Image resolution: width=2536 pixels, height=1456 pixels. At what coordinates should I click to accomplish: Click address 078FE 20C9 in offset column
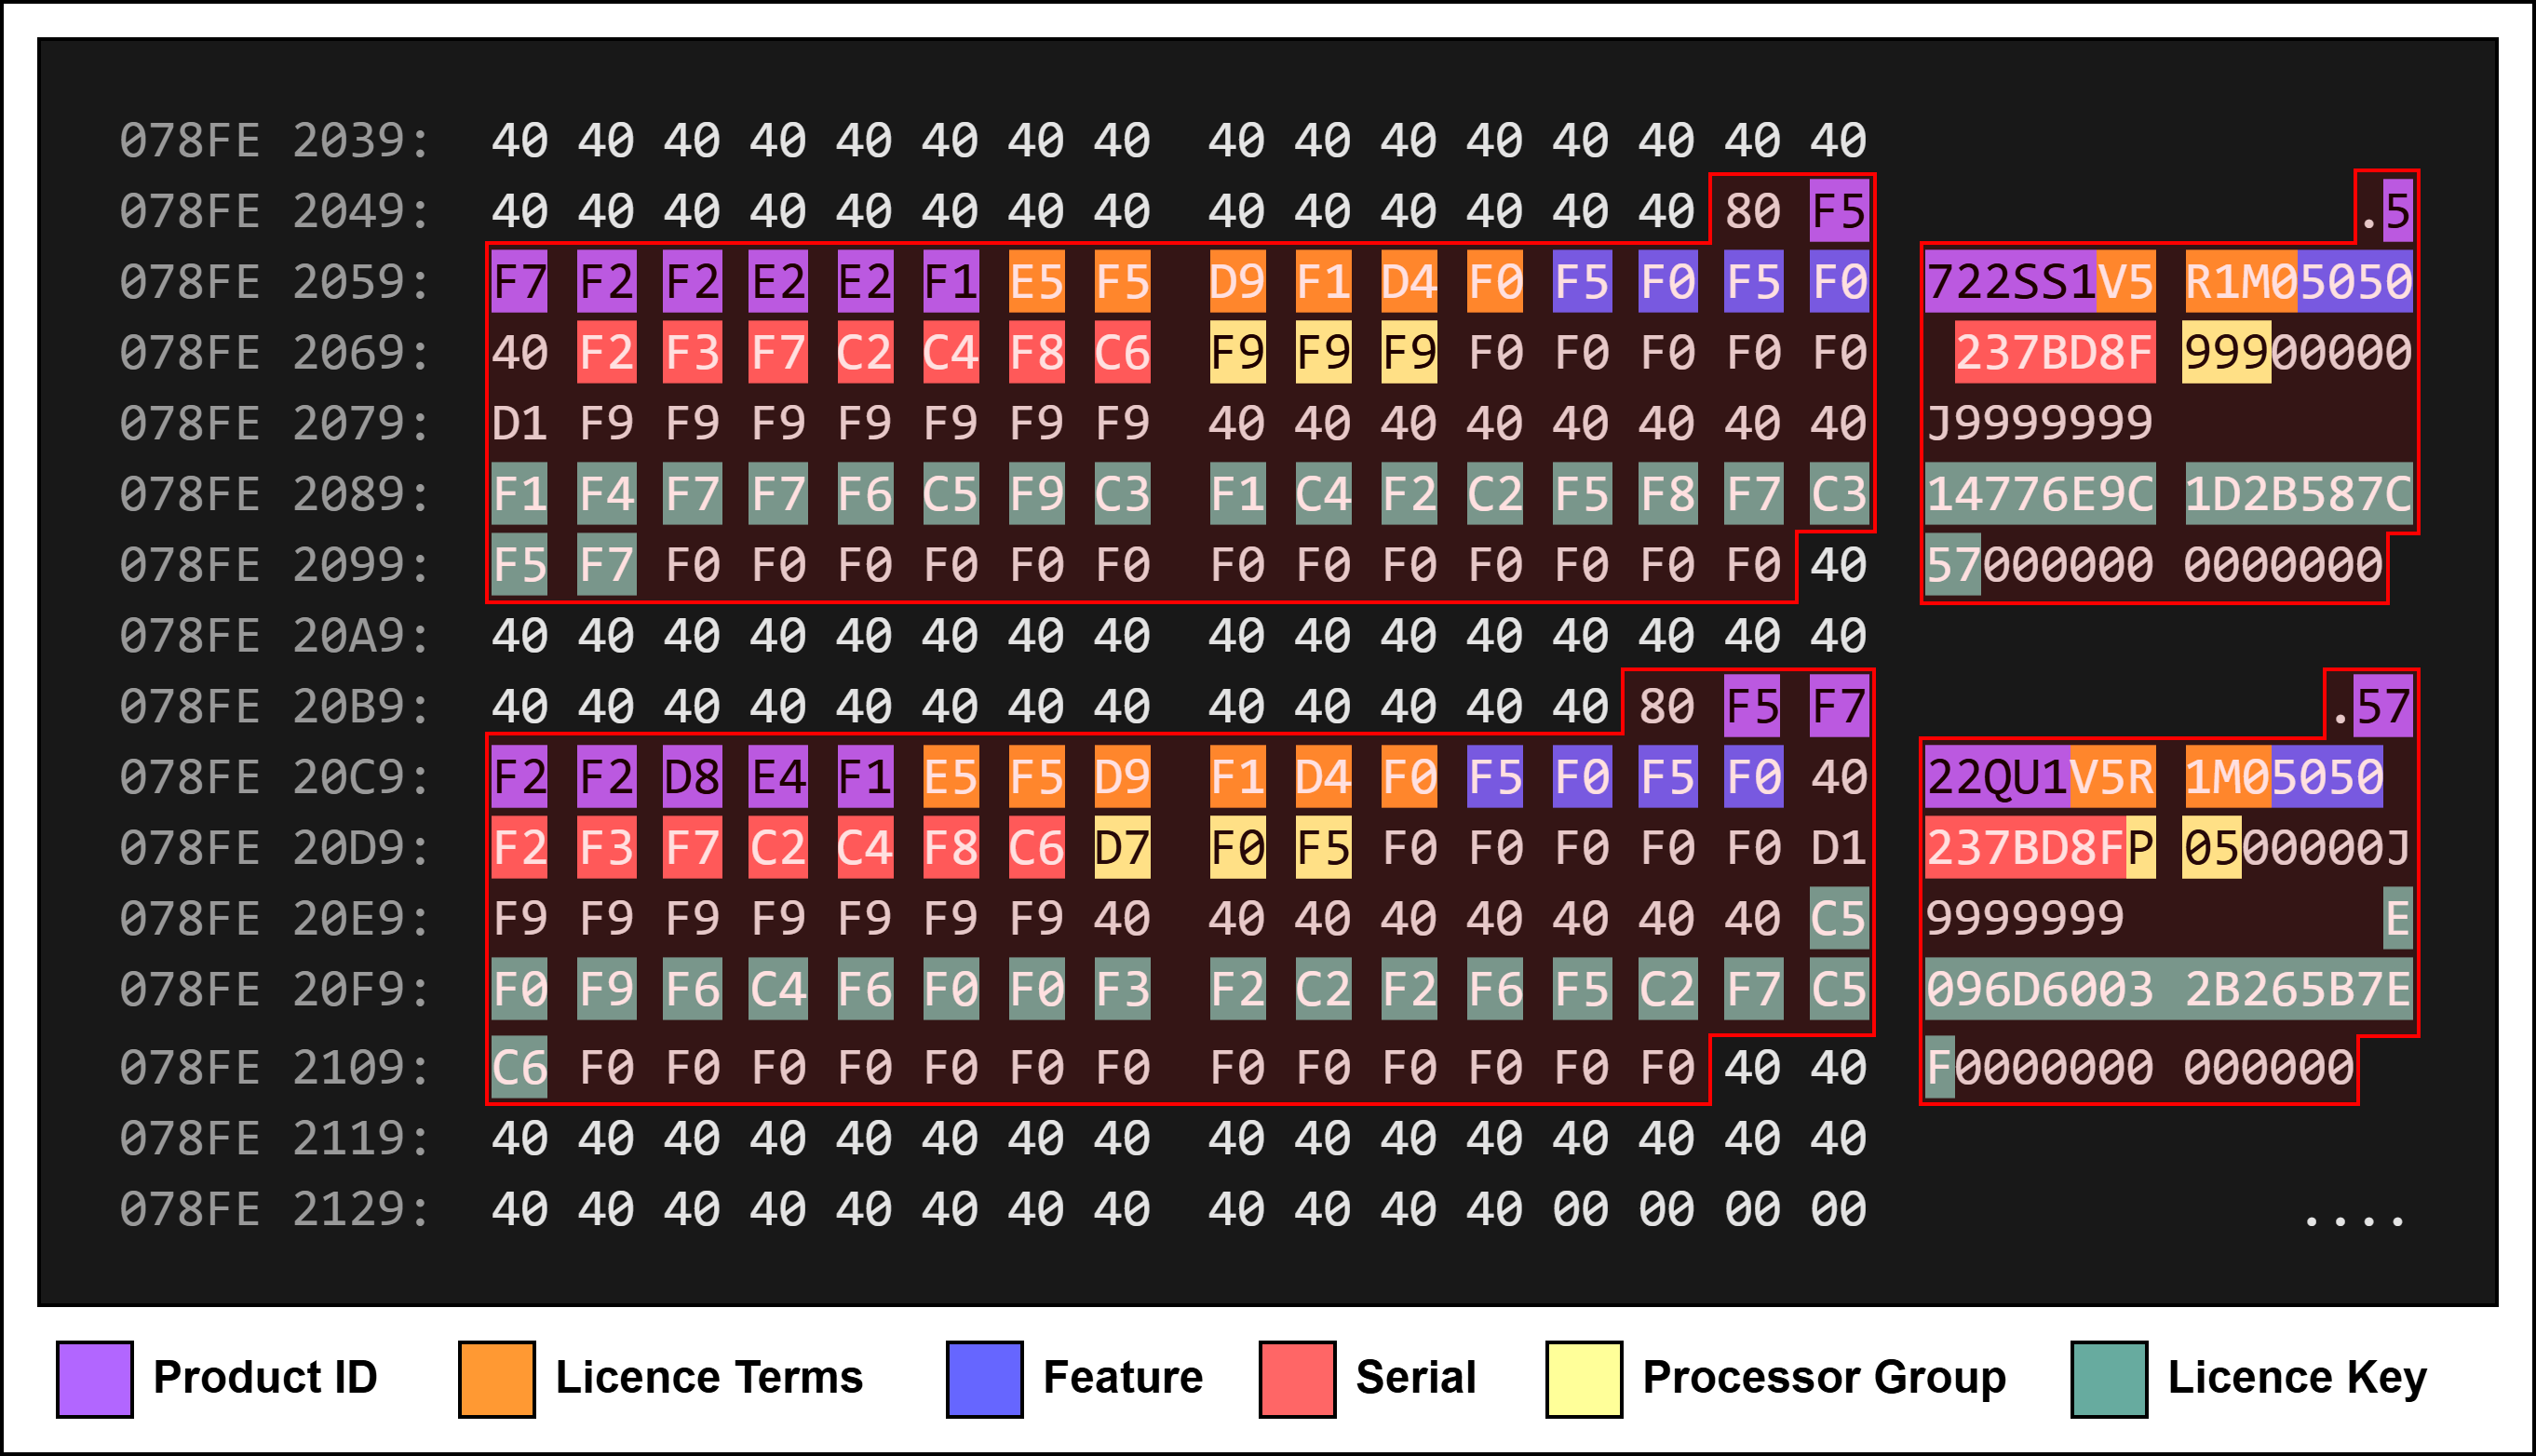274,777
